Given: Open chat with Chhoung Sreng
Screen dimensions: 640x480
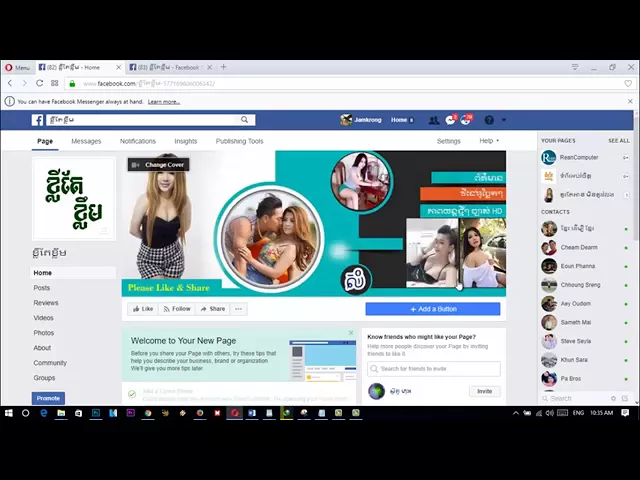Looking at the screenshot, I should point(585,285).
